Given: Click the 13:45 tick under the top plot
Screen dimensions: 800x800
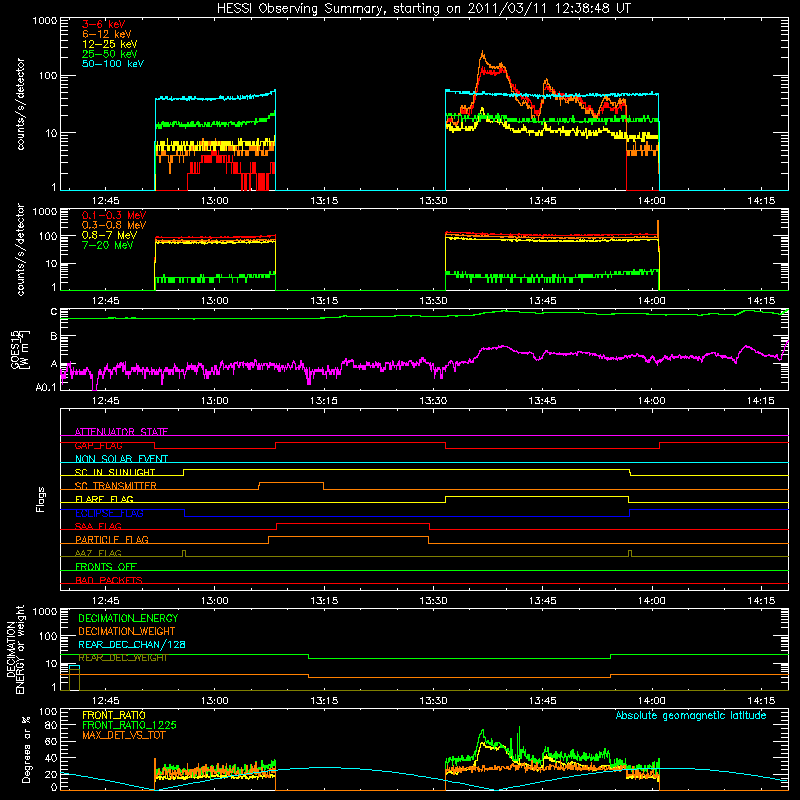Looking at the screenshot, I should coord(542,201).
